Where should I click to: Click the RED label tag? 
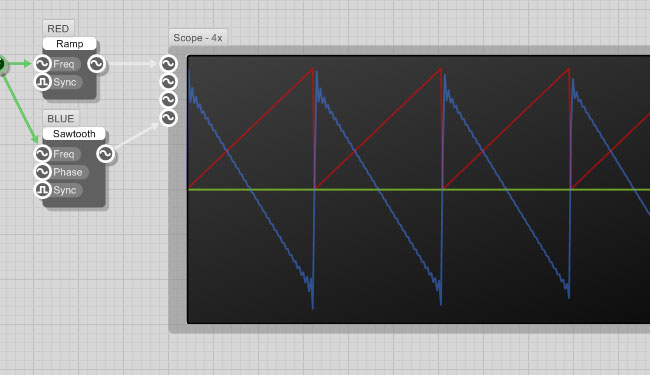tap(58, 29)
